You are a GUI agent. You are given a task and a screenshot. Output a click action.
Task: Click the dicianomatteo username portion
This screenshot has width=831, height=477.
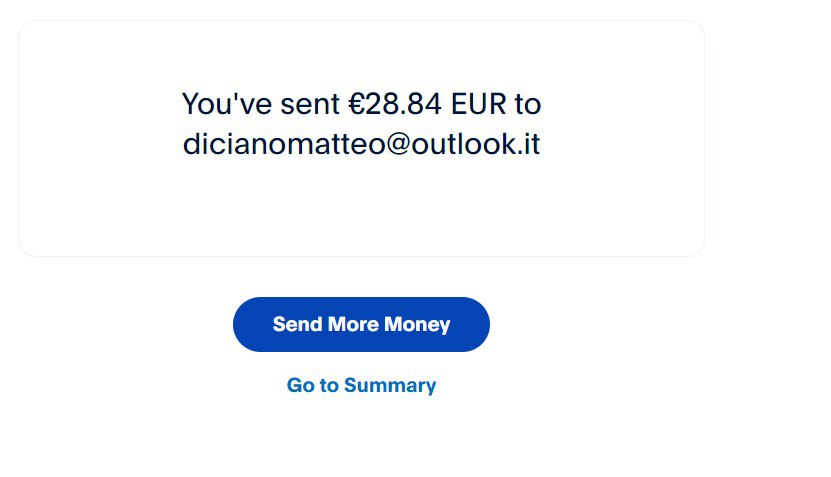click(284, 144)
